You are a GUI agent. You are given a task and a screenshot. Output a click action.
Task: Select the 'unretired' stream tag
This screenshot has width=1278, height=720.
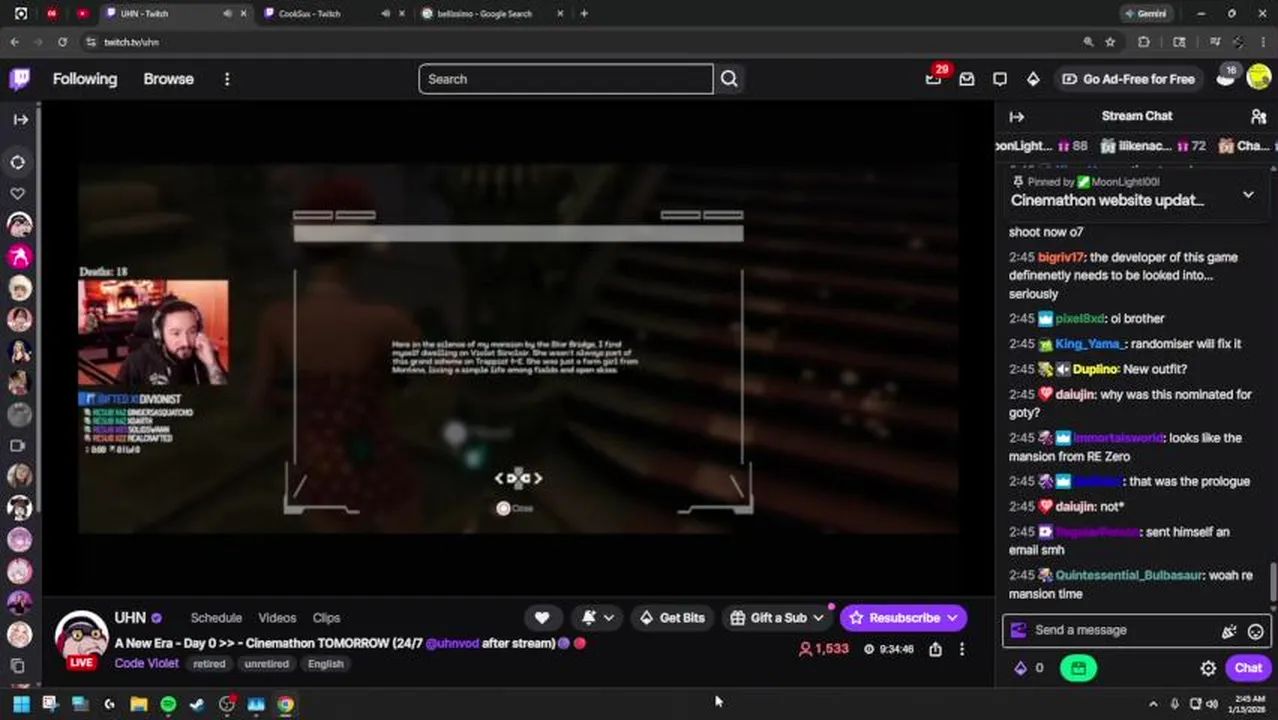point(266,664)
